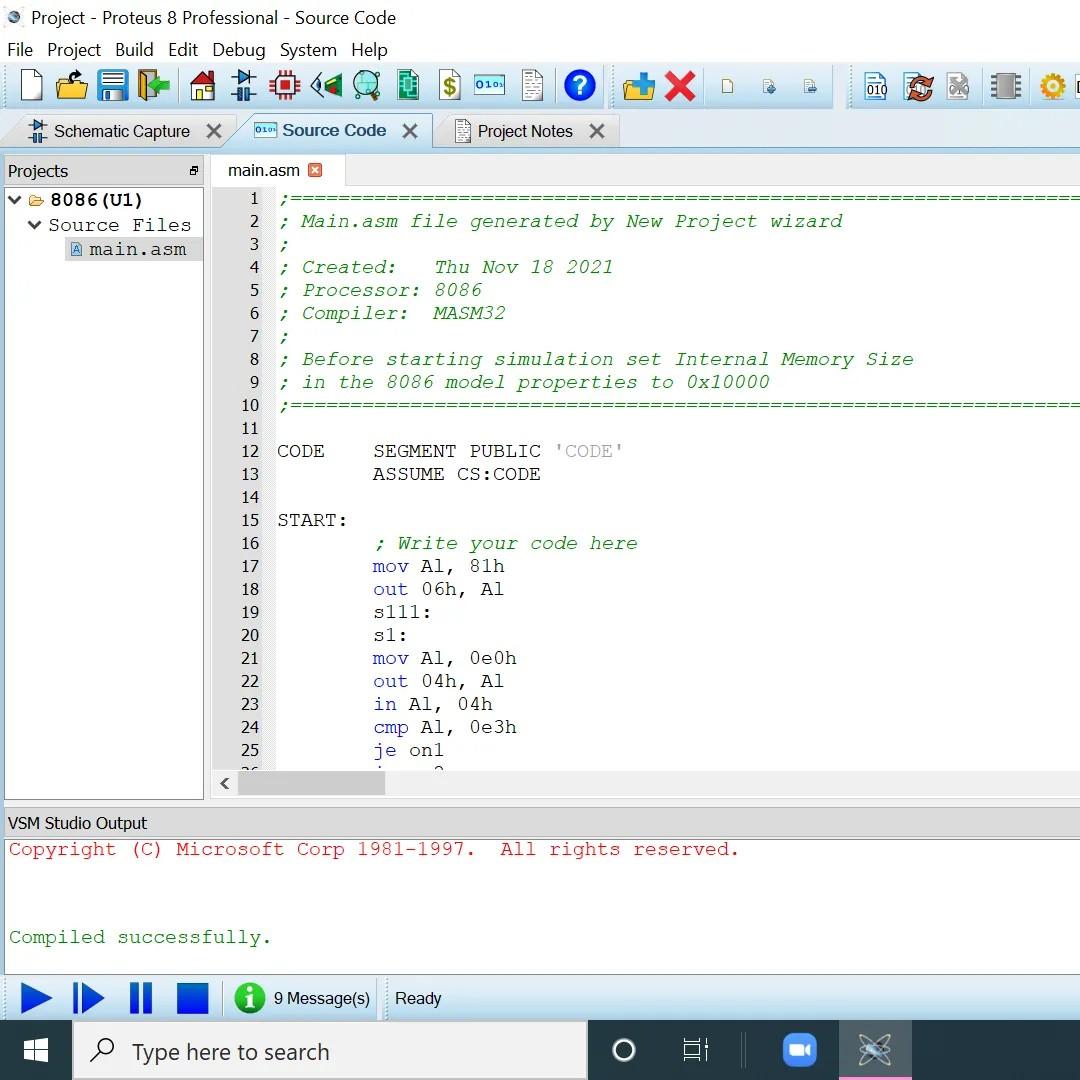This screenshot has width=1080, height=1080.
Task: Close the Source Code tab
Action: (x=410, y=131)
